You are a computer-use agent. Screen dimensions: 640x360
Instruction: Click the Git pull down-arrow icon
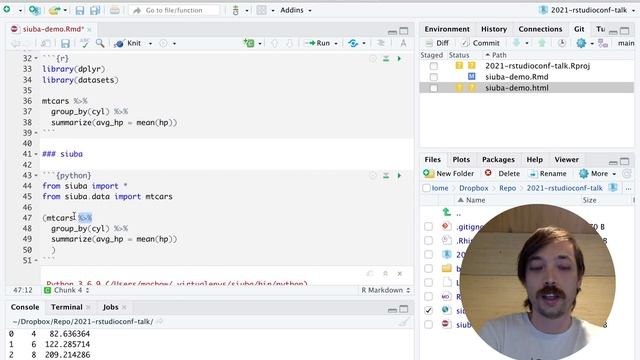pos(516,43)
